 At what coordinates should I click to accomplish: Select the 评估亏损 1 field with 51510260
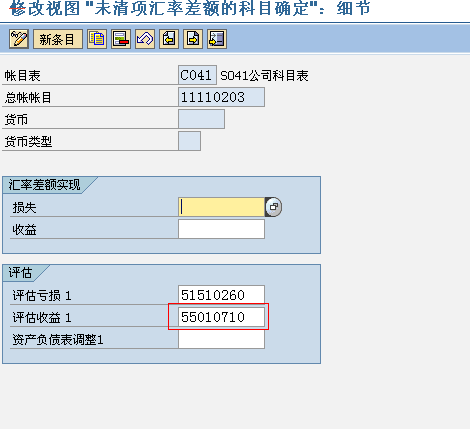coord(222,295)
